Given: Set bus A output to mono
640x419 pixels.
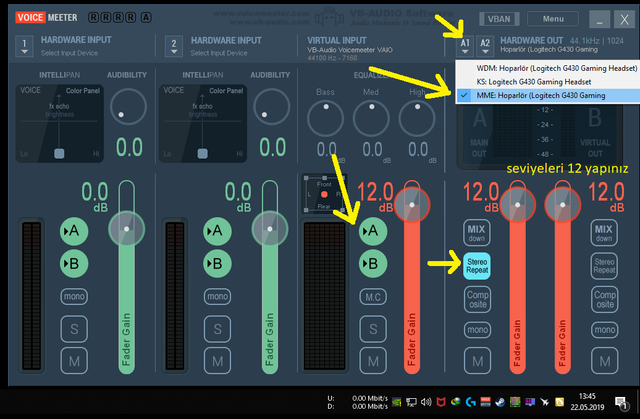Looking at the screenshot, I should click(x=478, y=330).
